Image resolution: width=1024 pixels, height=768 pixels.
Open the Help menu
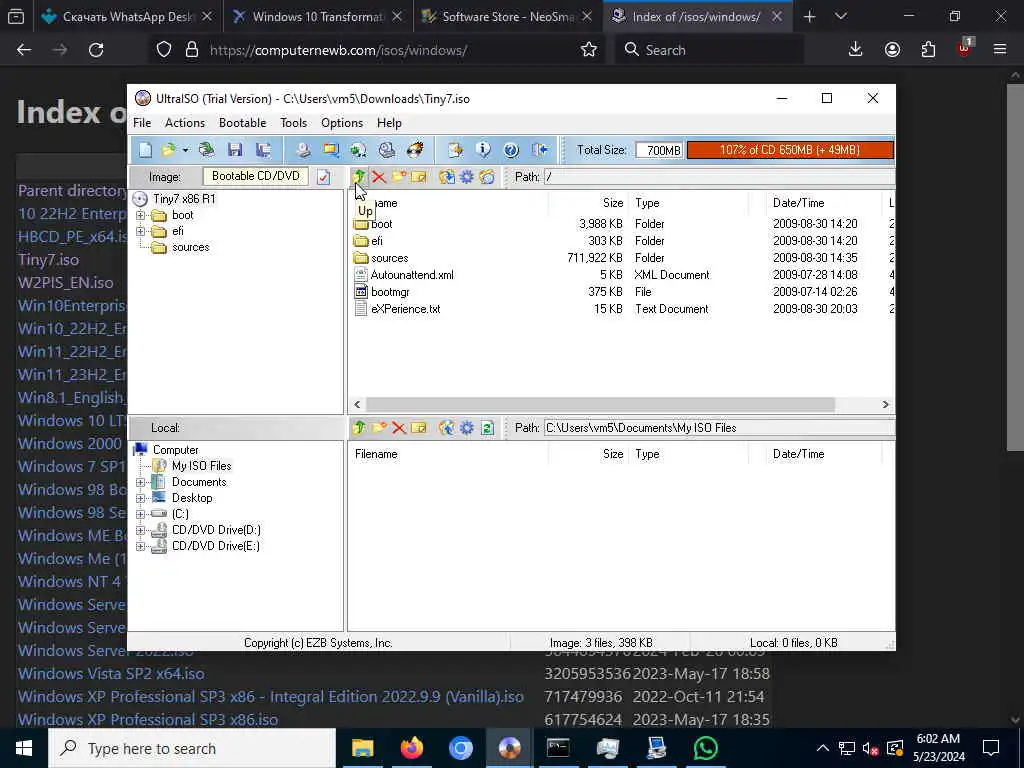(389, 123)
